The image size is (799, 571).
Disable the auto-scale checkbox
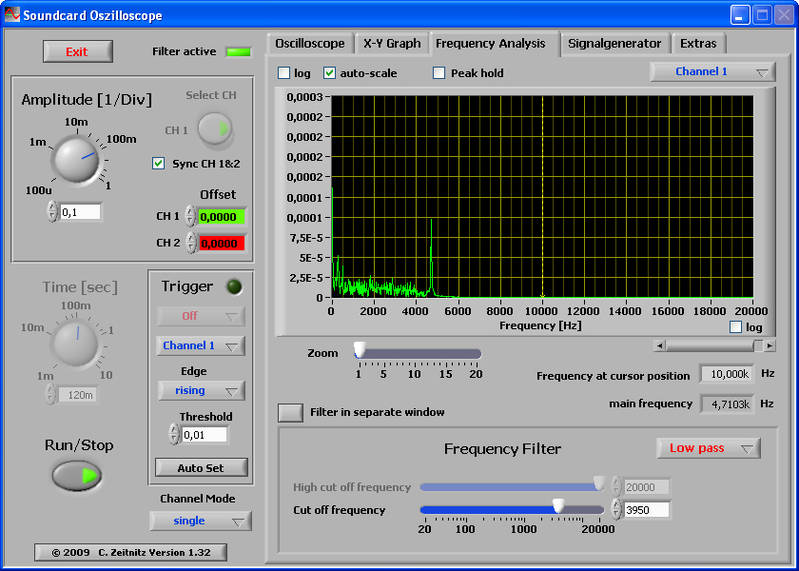pos(329,73)
